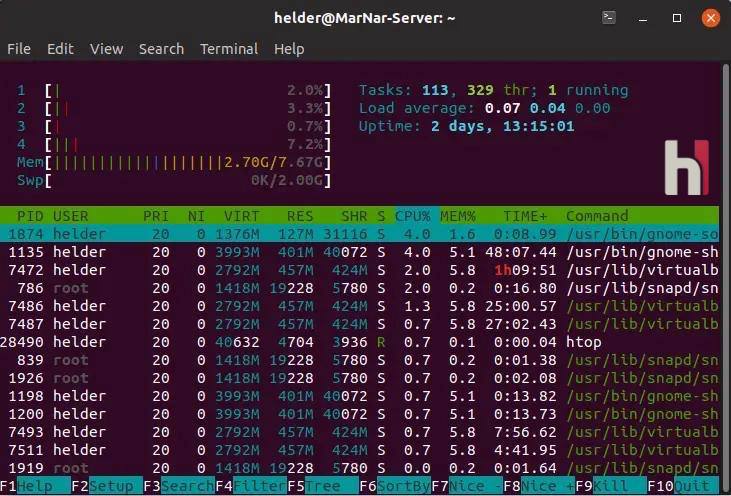Click the Load average text

click(x=484, y=108)
